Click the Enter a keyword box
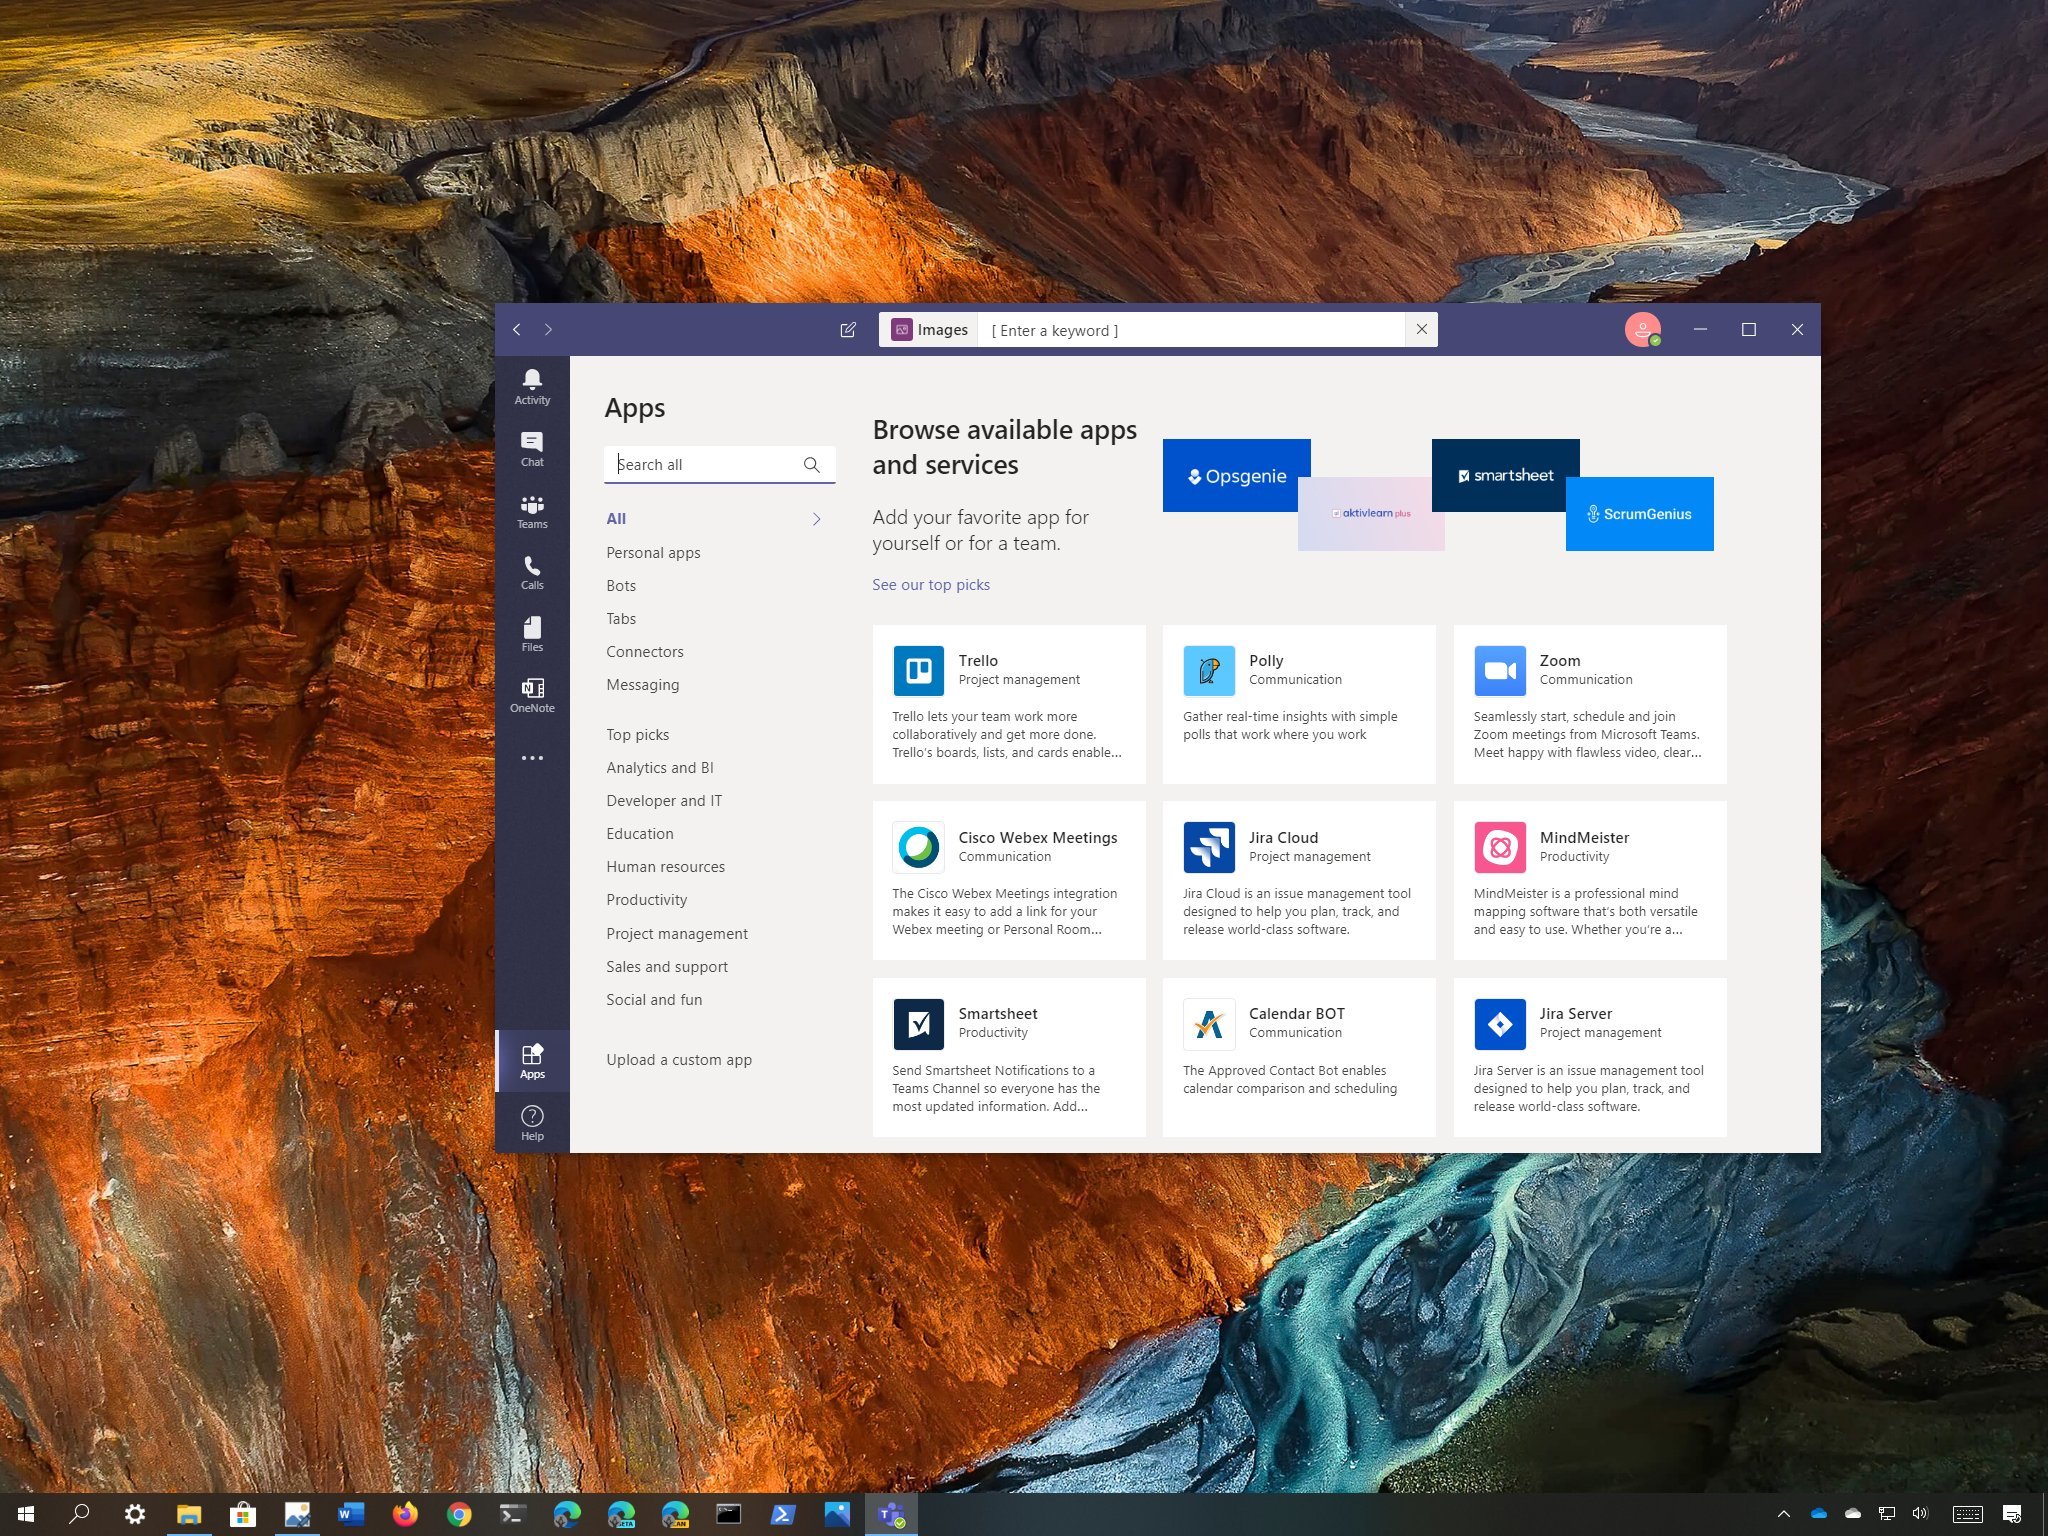 [x=1192, y=330]
